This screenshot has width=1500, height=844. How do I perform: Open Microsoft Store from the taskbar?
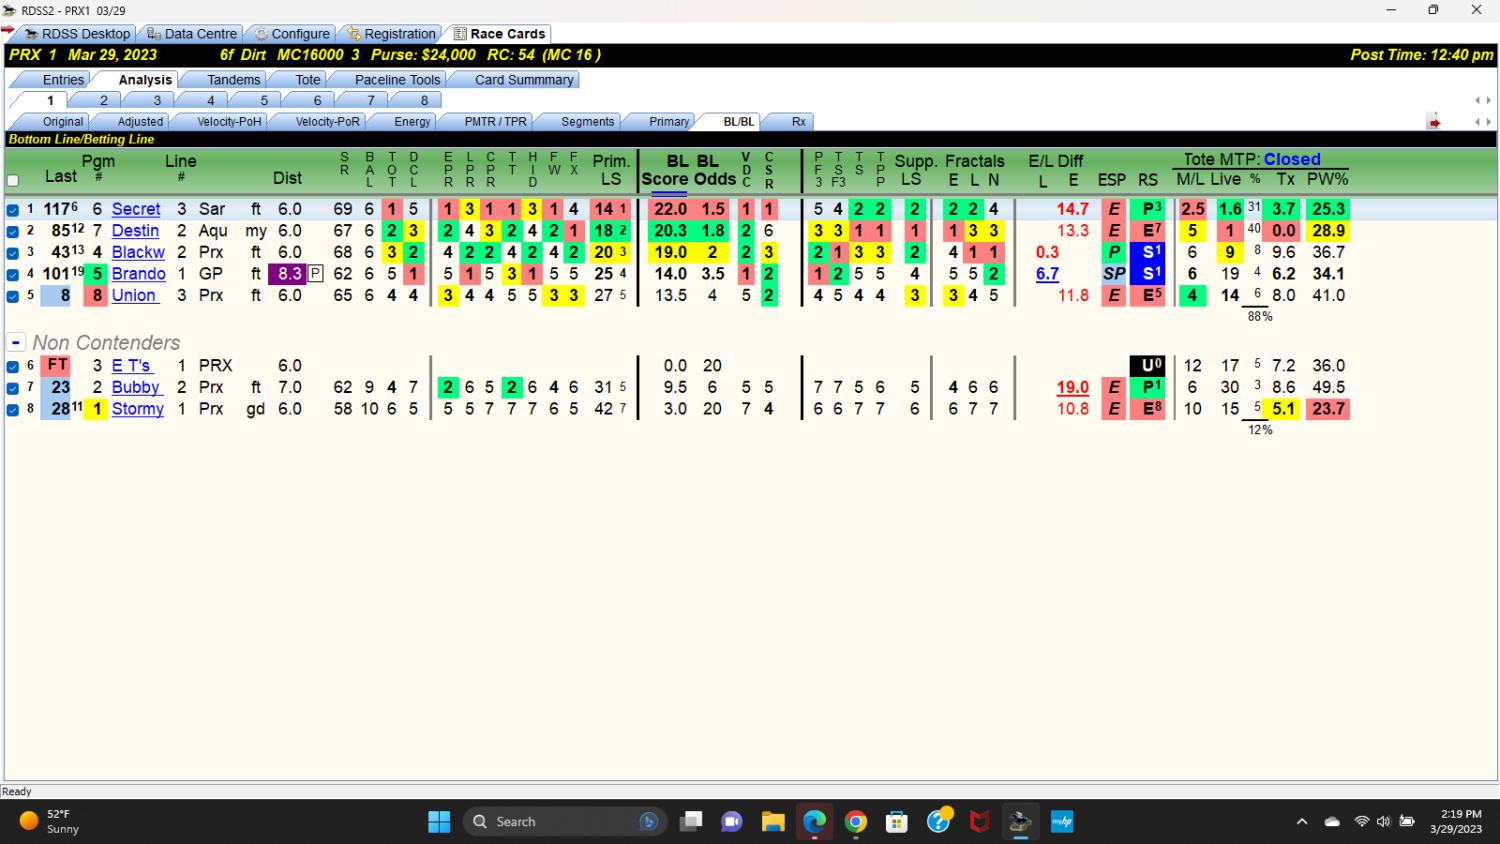pyautogui.click(x=897, y=822)
